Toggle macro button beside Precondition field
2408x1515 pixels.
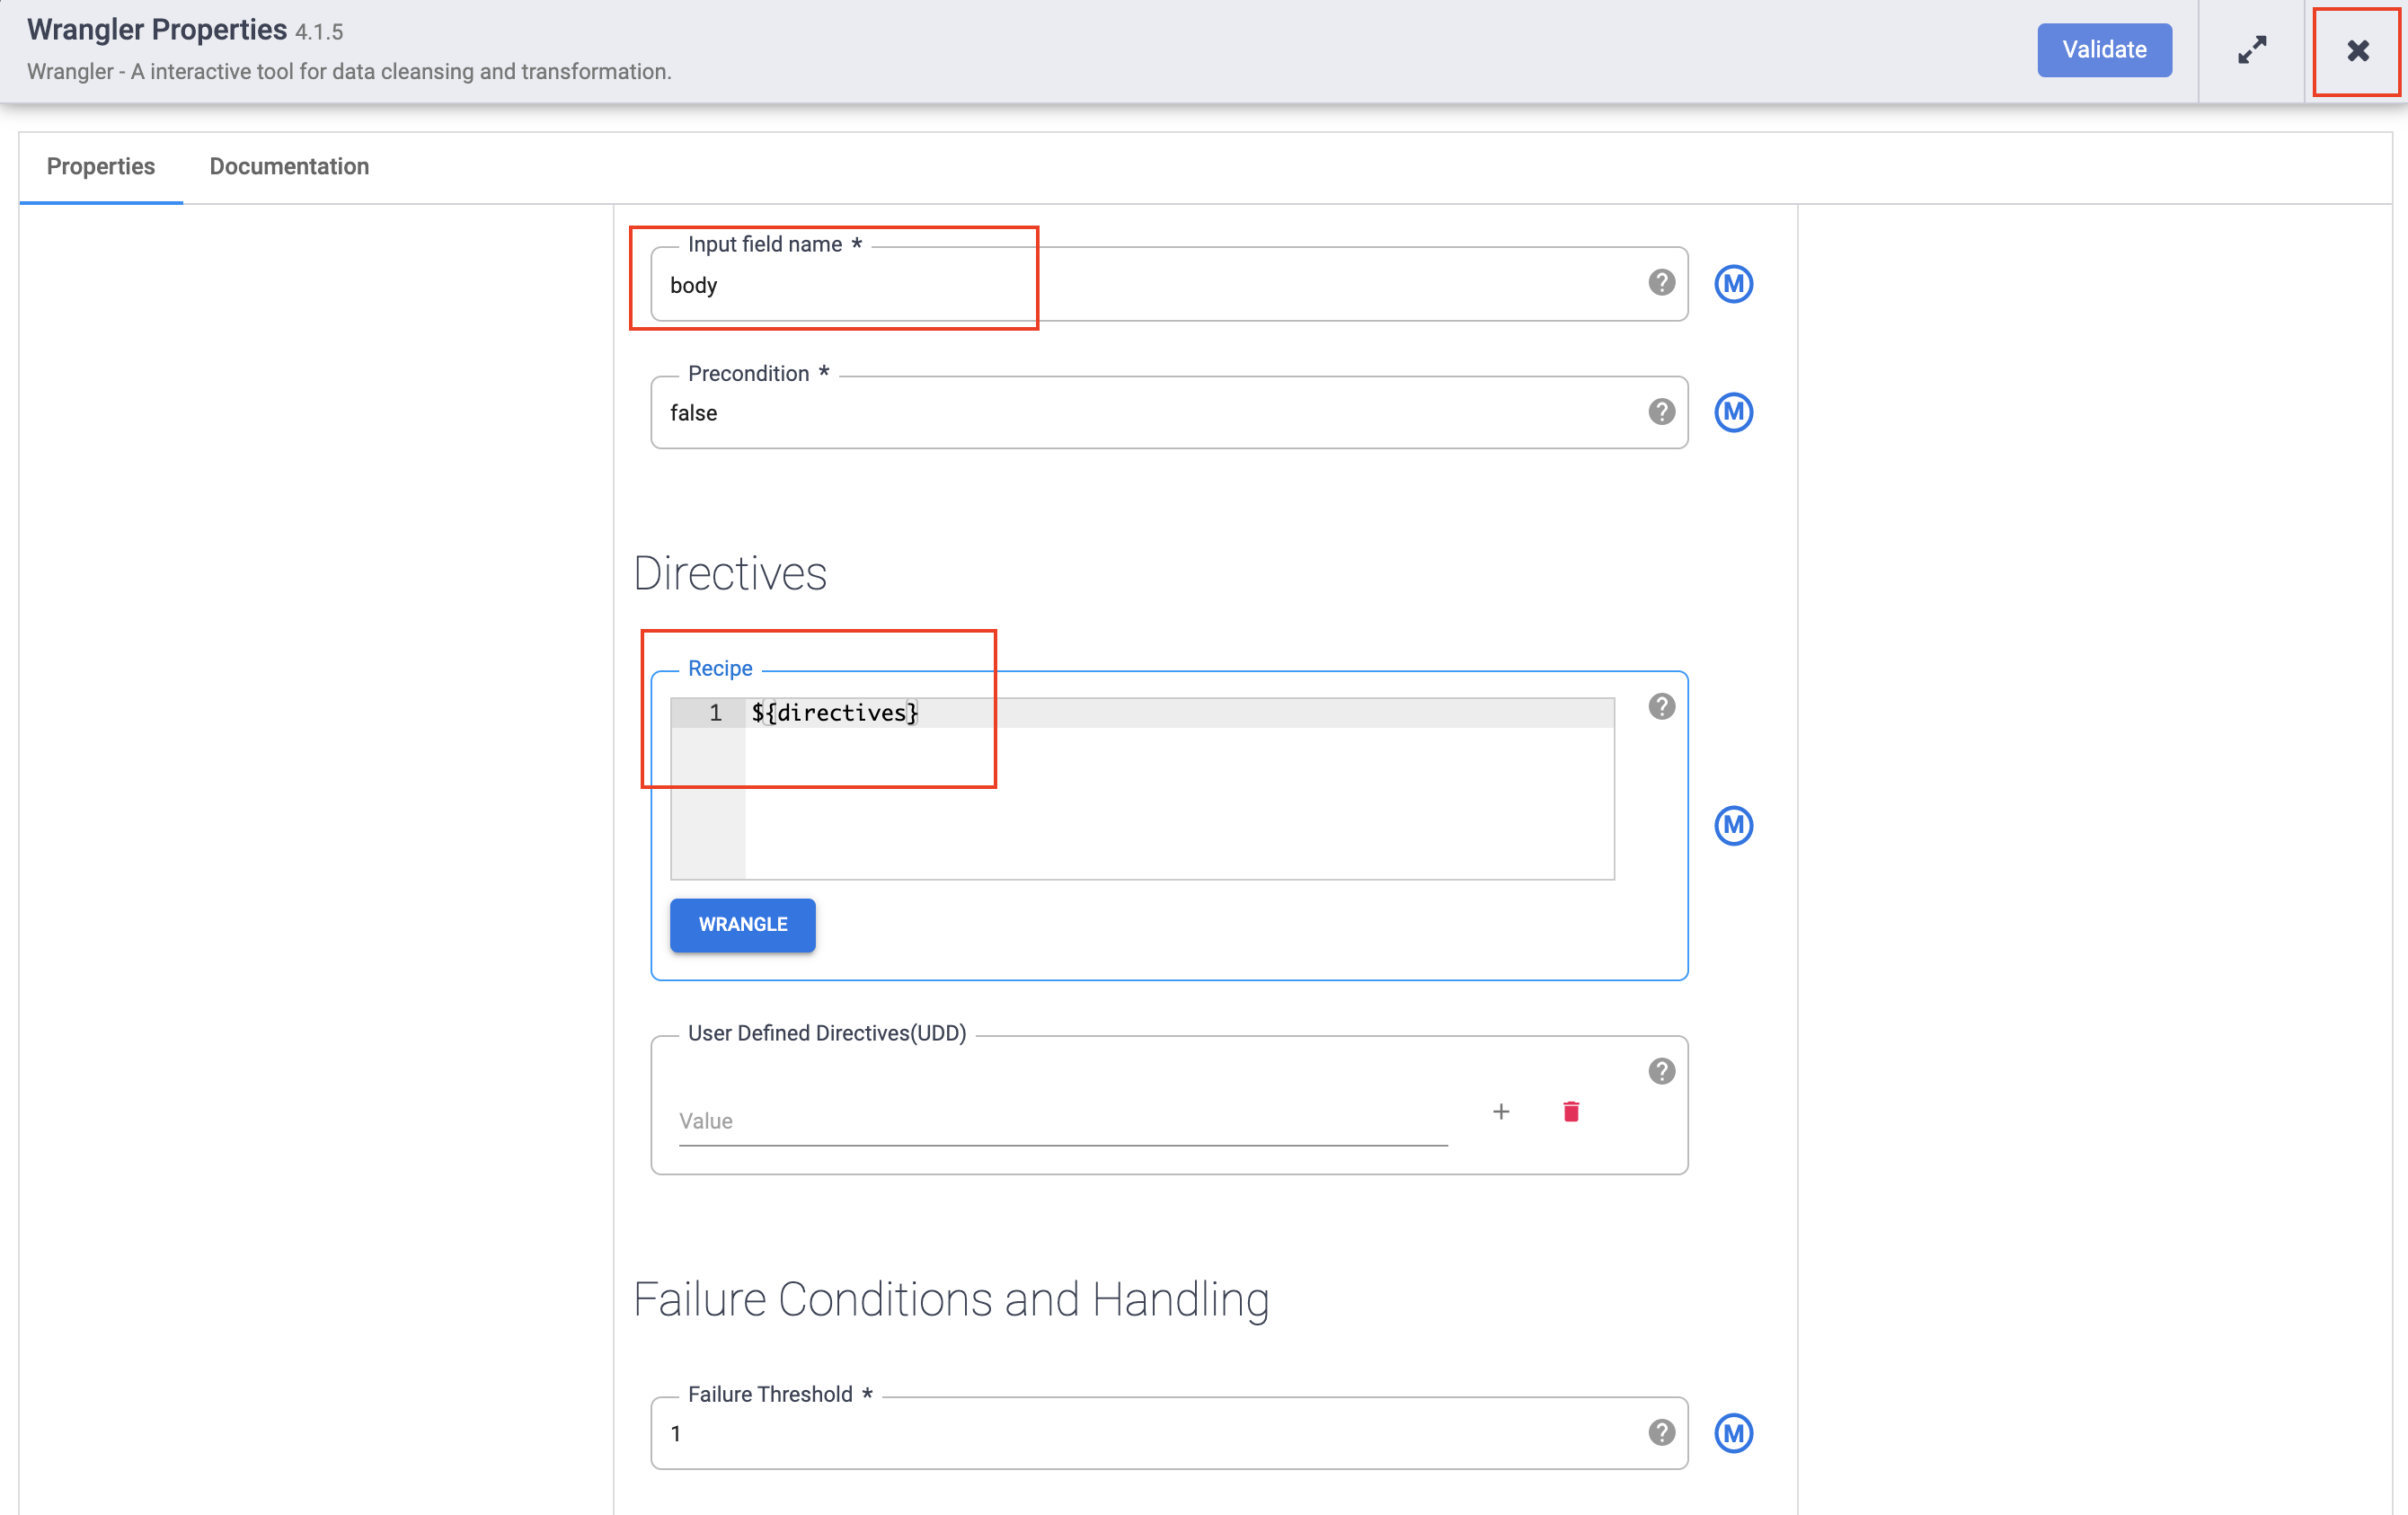pyautogui.click(x=1733, y=412)
